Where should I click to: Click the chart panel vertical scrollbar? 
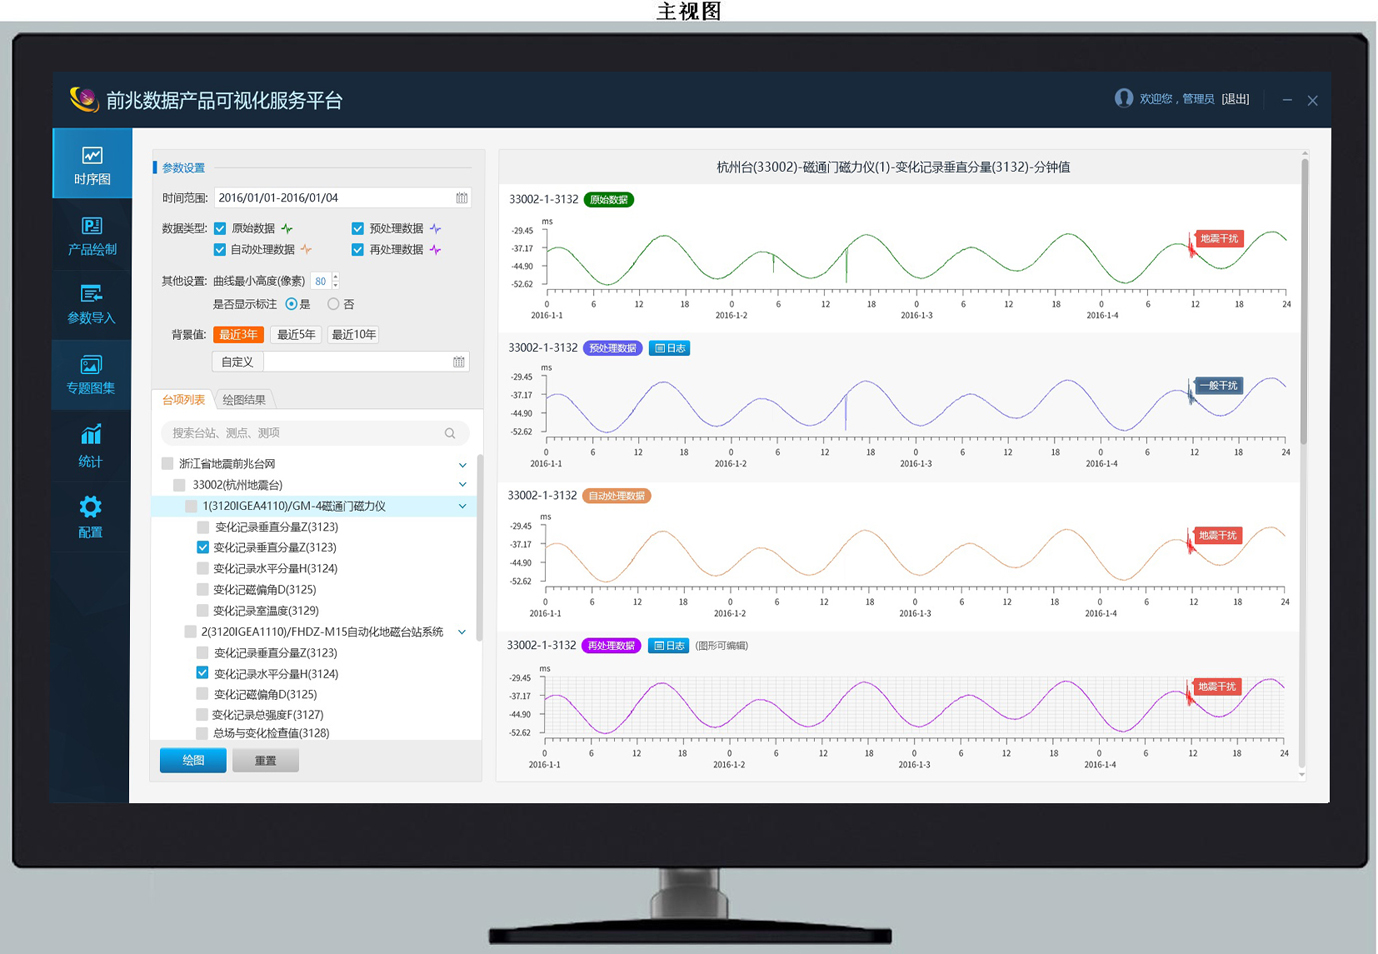pos(1304,300)
